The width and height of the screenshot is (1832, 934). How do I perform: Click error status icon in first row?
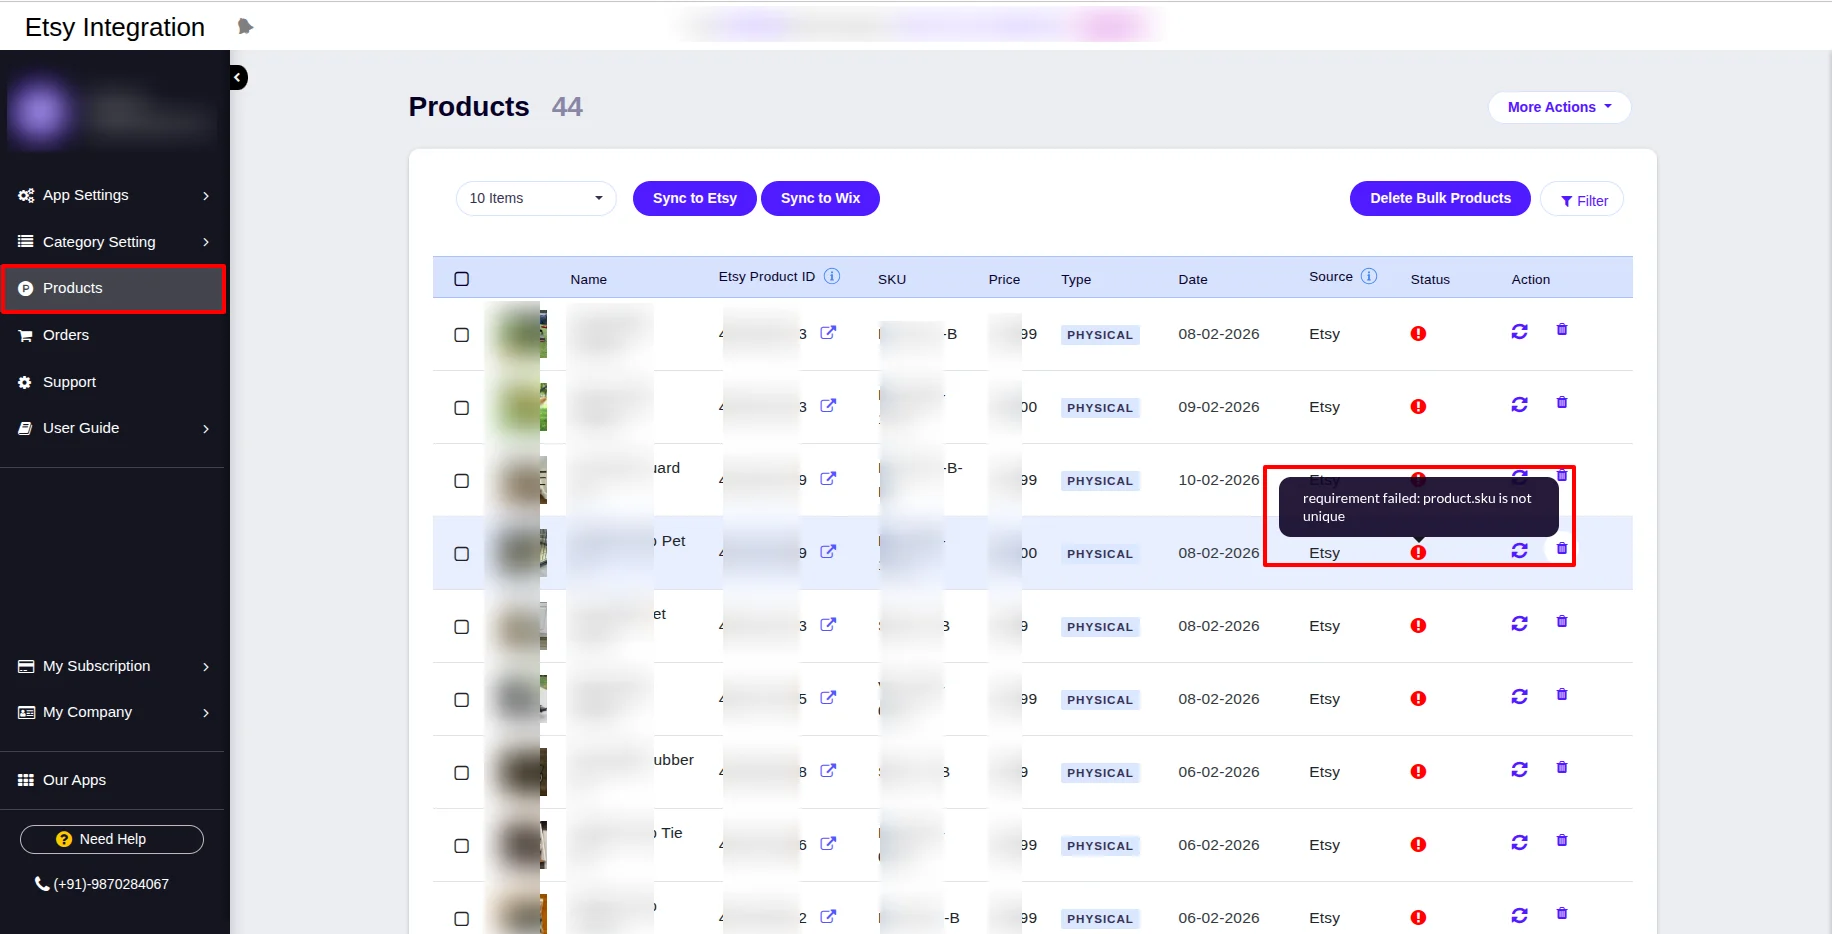coord(1418,334)
